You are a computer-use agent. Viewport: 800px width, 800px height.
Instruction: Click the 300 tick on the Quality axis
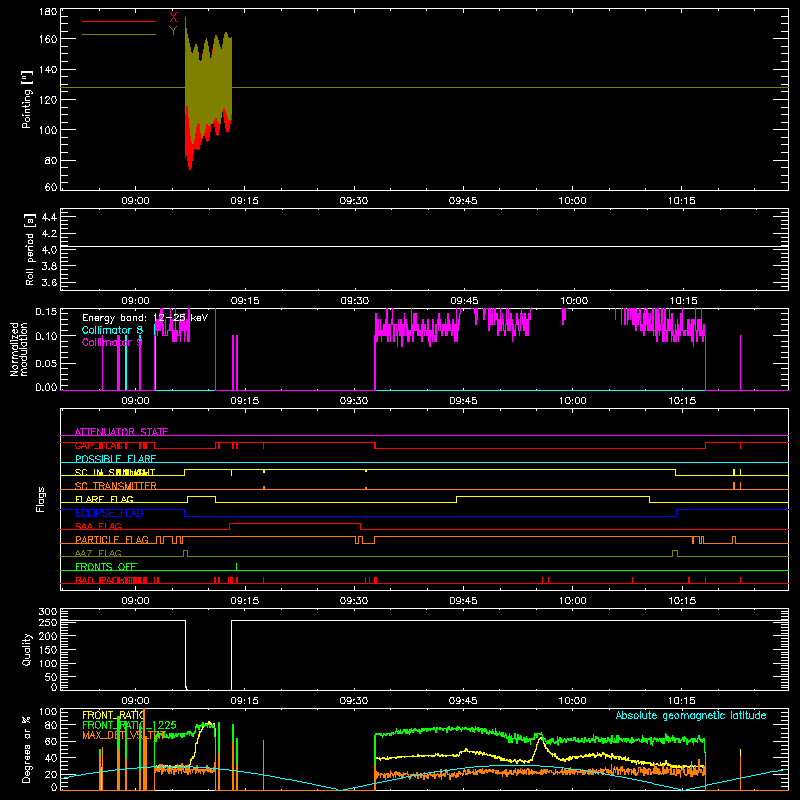[x=48, y=612]
